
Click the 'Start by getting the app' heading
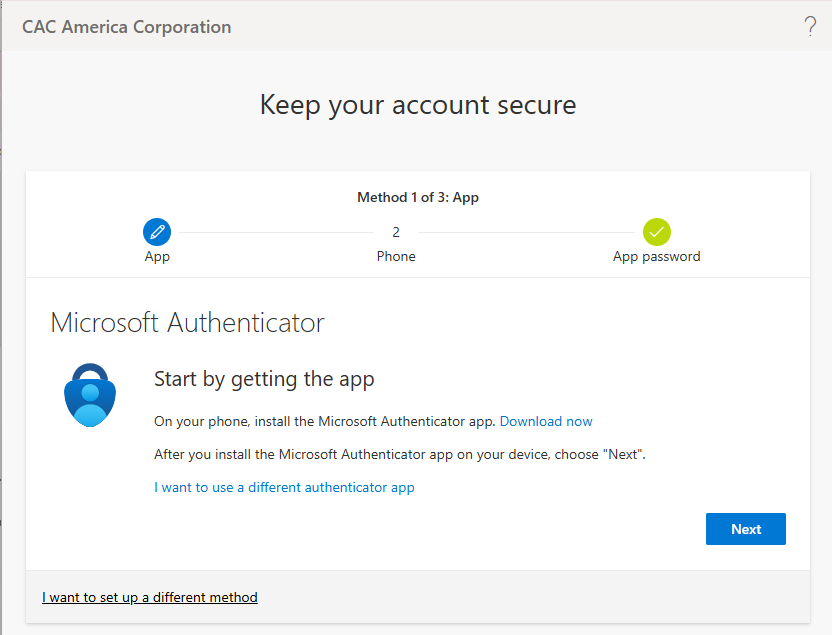(264, 379)
